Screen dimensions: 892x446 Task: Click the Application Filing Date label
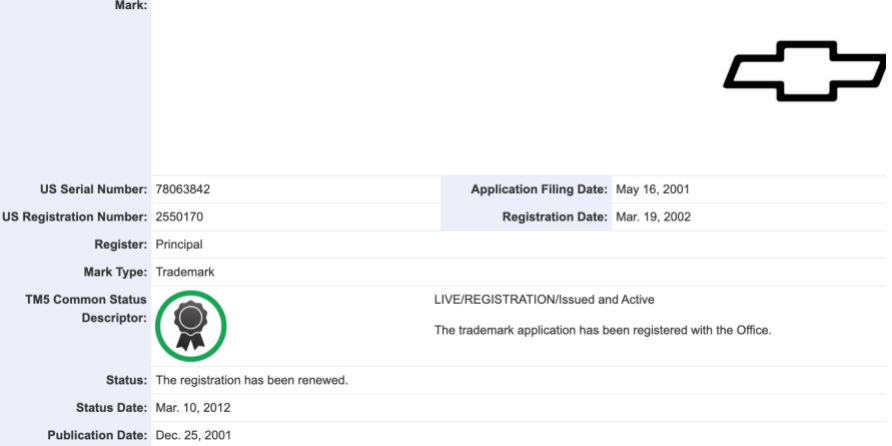pos(539,189)
